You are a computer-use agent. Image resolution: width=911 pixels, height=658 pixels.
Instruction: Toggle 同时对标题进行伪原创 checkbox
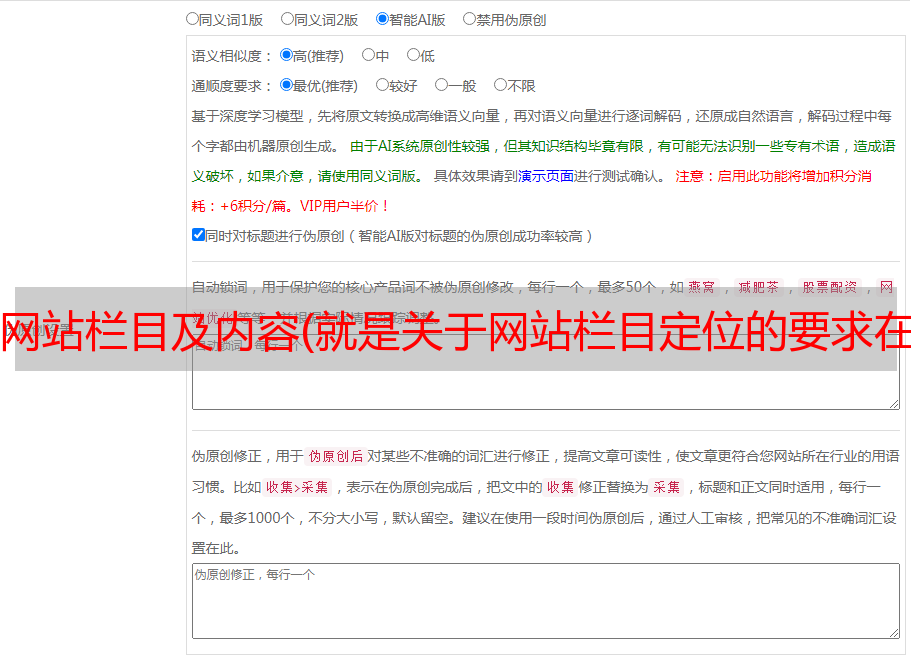(198, 235)
